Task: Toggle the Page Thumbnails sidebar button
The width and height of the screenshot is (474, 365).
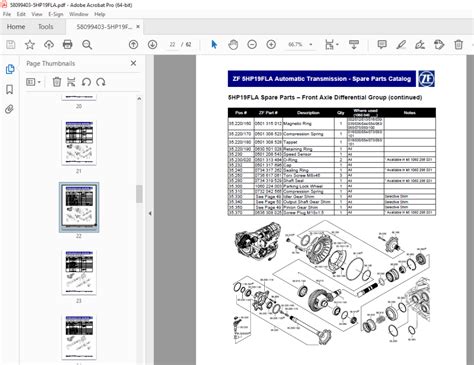Action: [x=10, y=69]
